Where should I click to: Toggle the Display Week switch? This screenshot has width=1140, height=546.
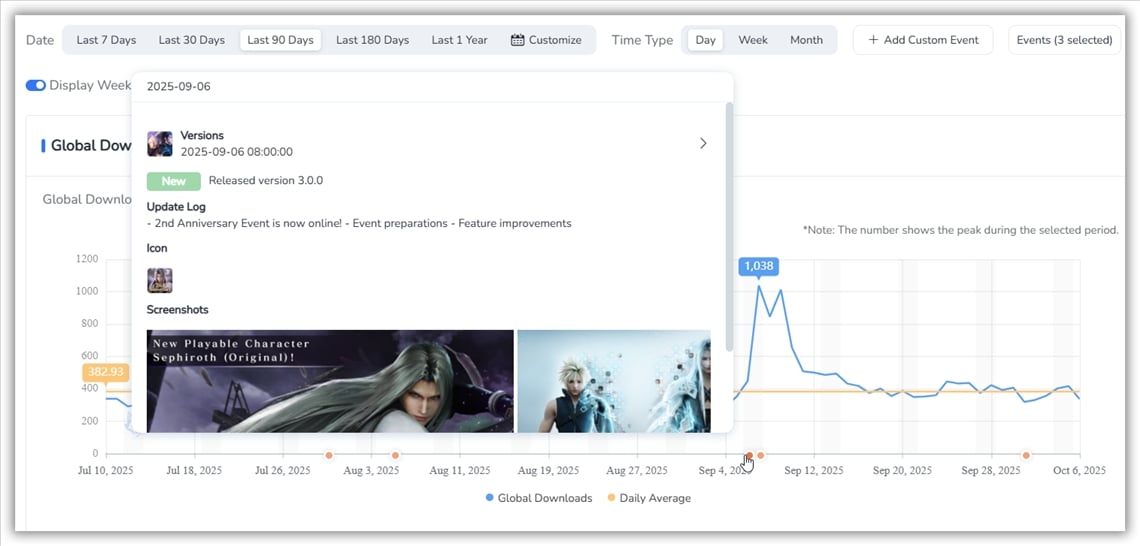point(36,85)
